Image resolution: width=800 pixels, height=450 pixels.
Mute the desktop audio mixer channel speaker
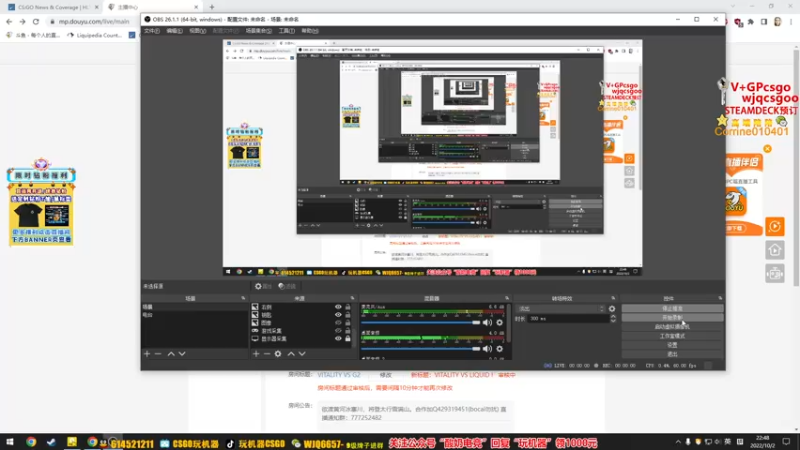point(487,349)
